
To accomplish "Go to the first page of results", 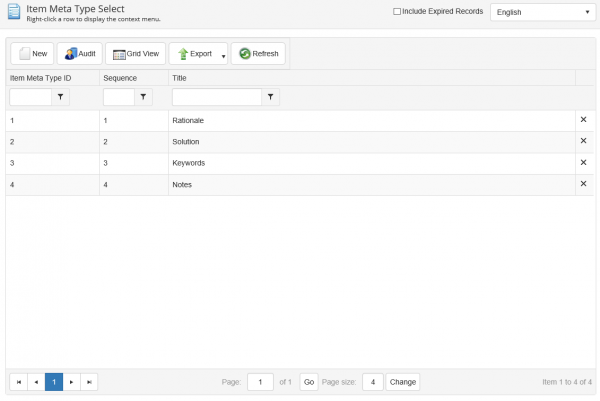I will 19,382.
